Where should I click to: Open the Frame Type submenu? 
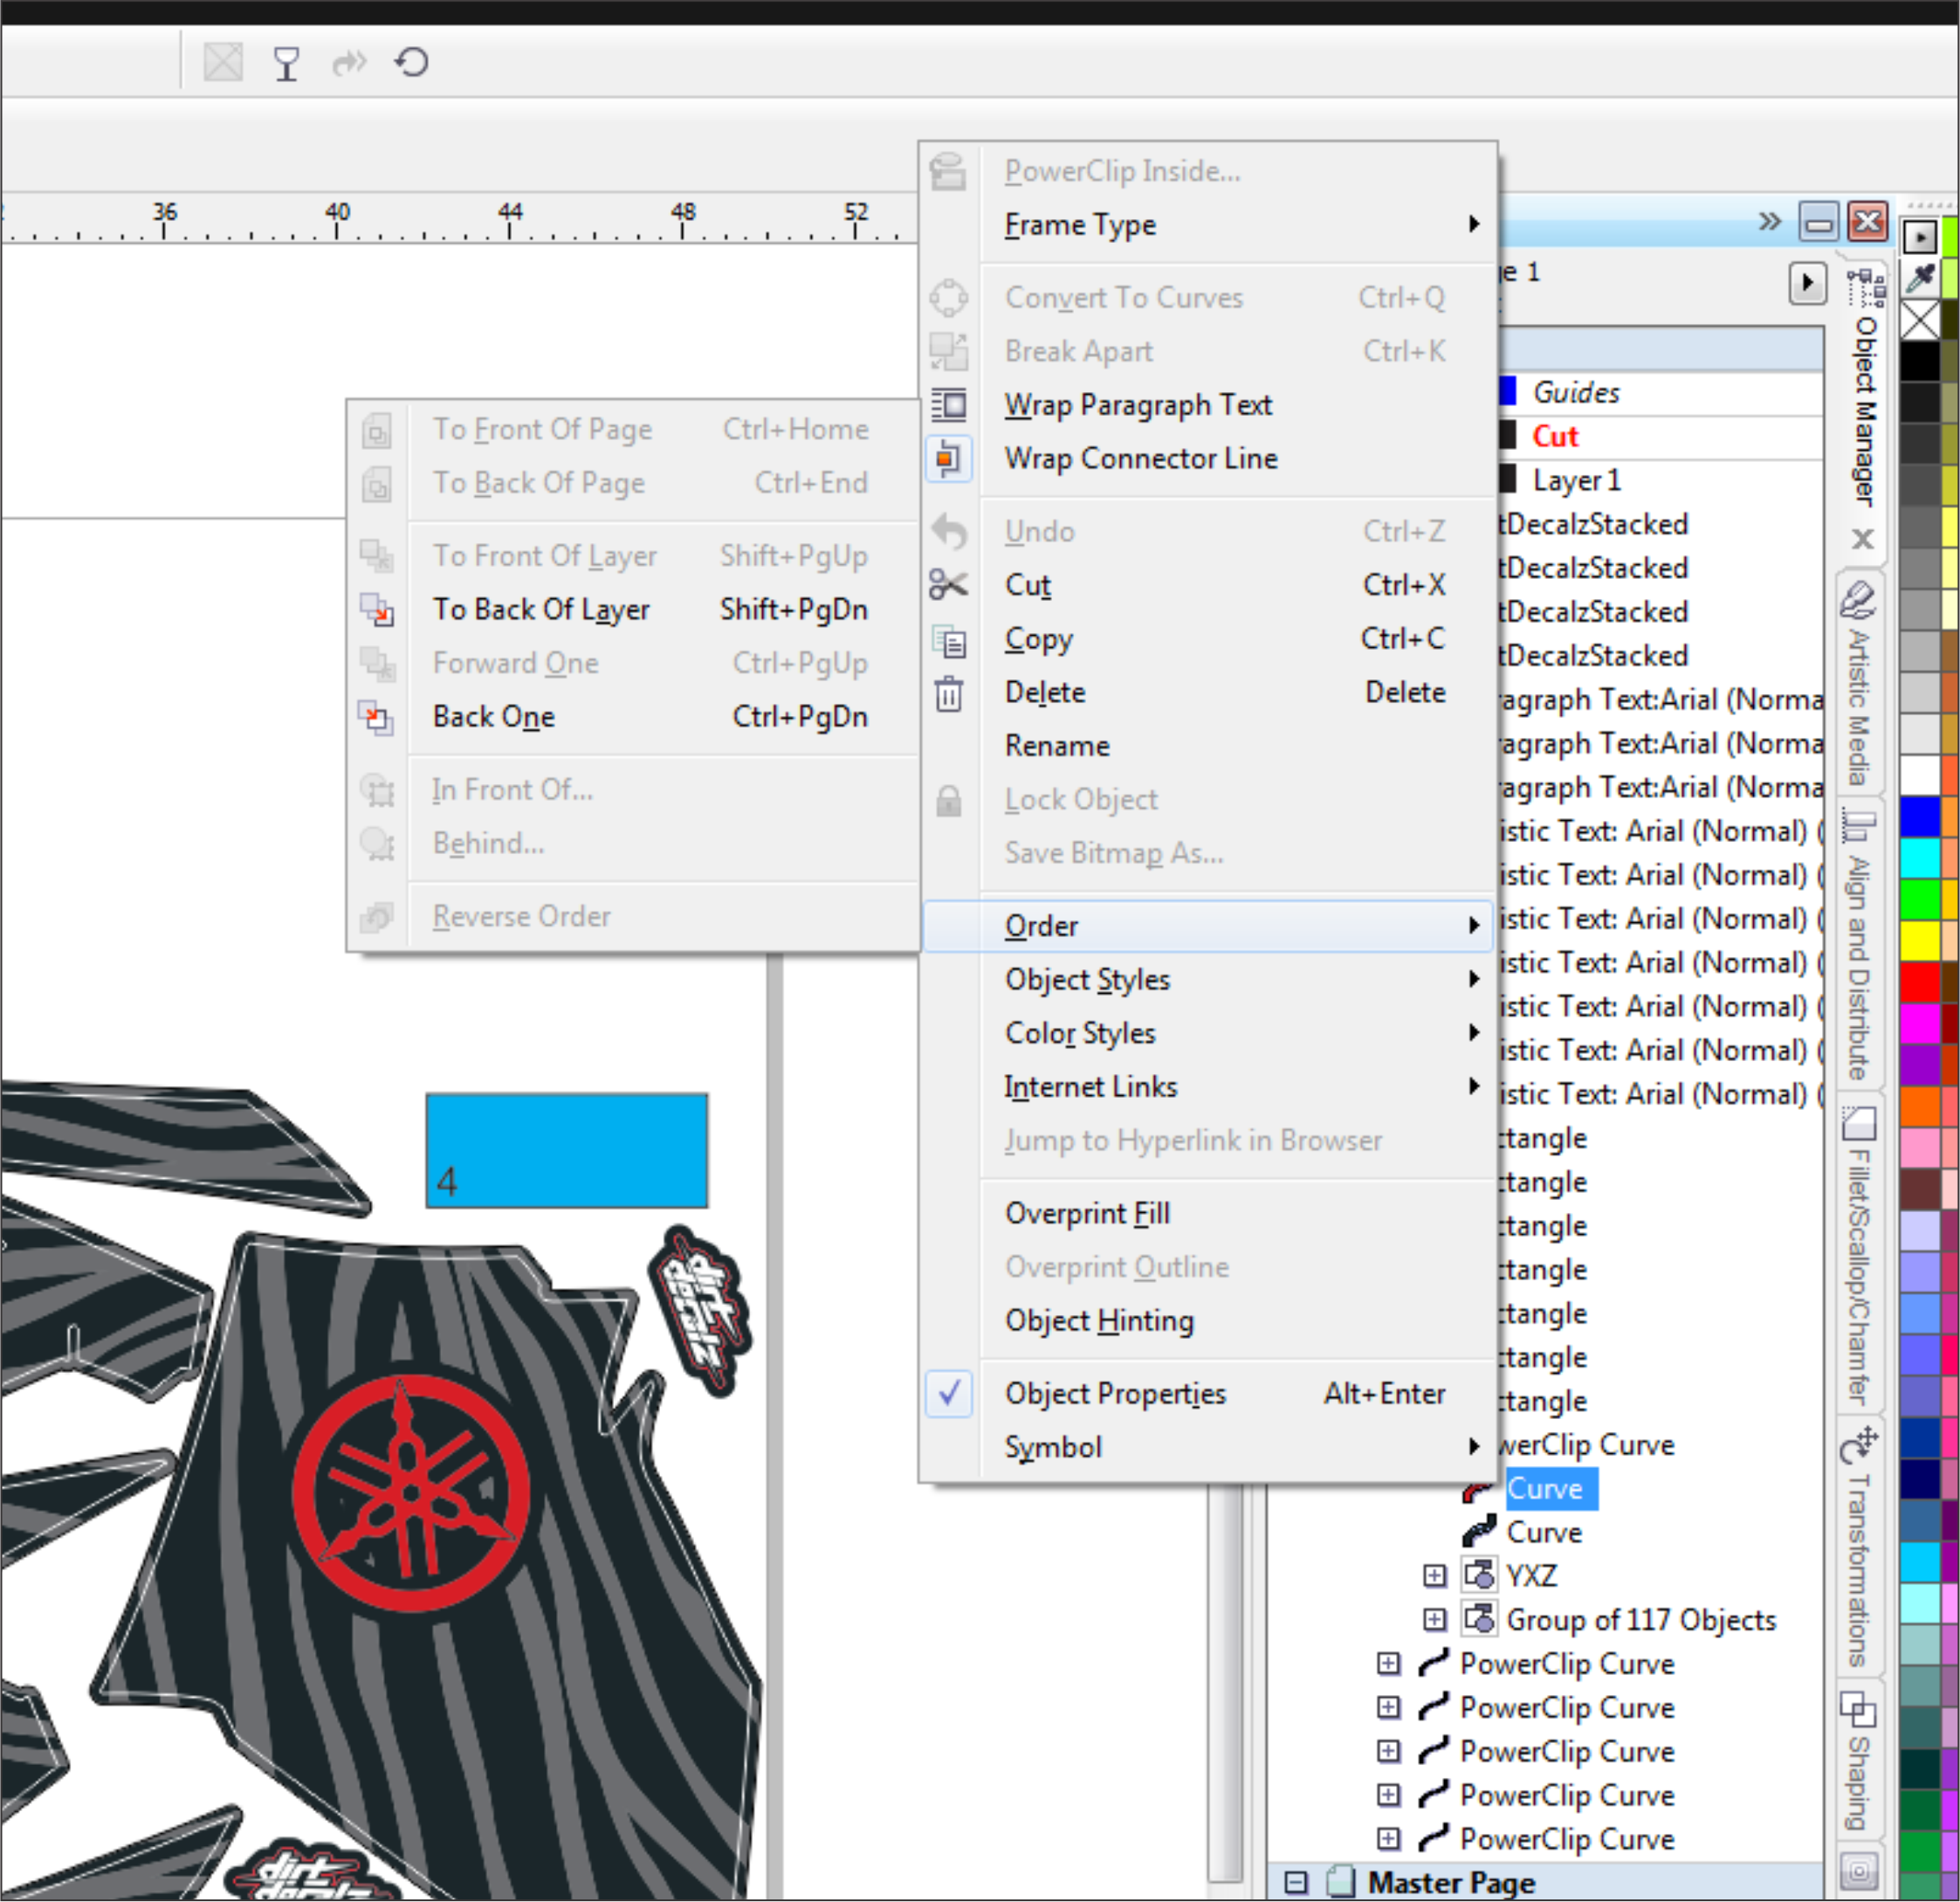1236,225
